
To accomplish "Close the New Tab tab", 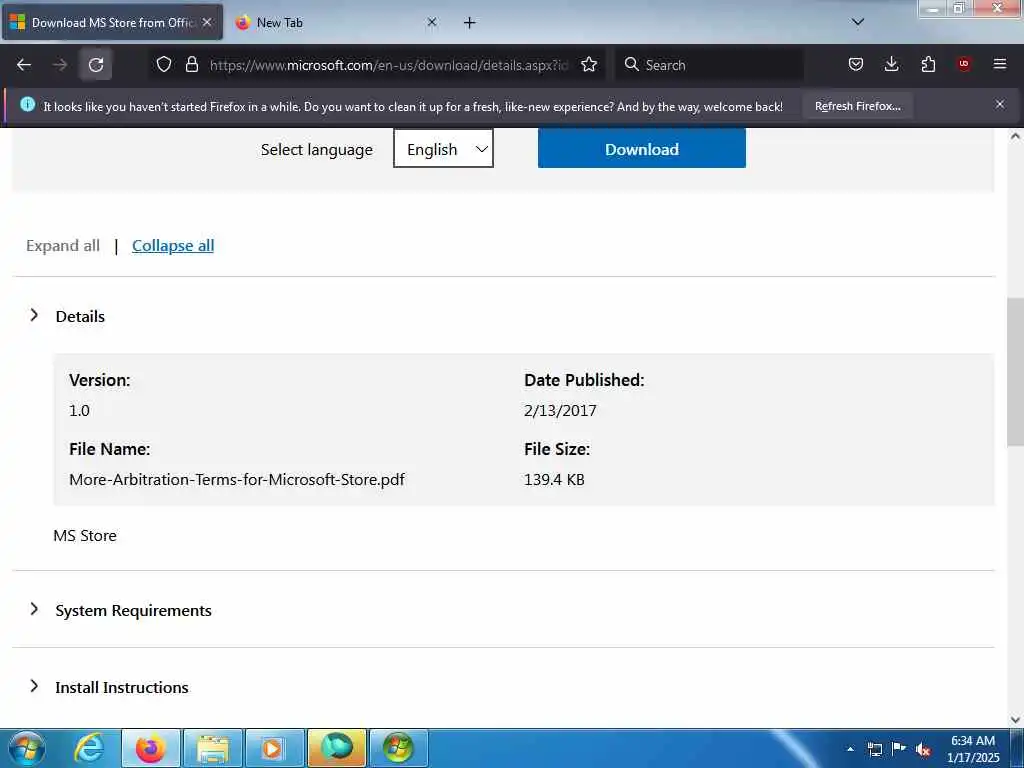I will click(x=432, y=22).
